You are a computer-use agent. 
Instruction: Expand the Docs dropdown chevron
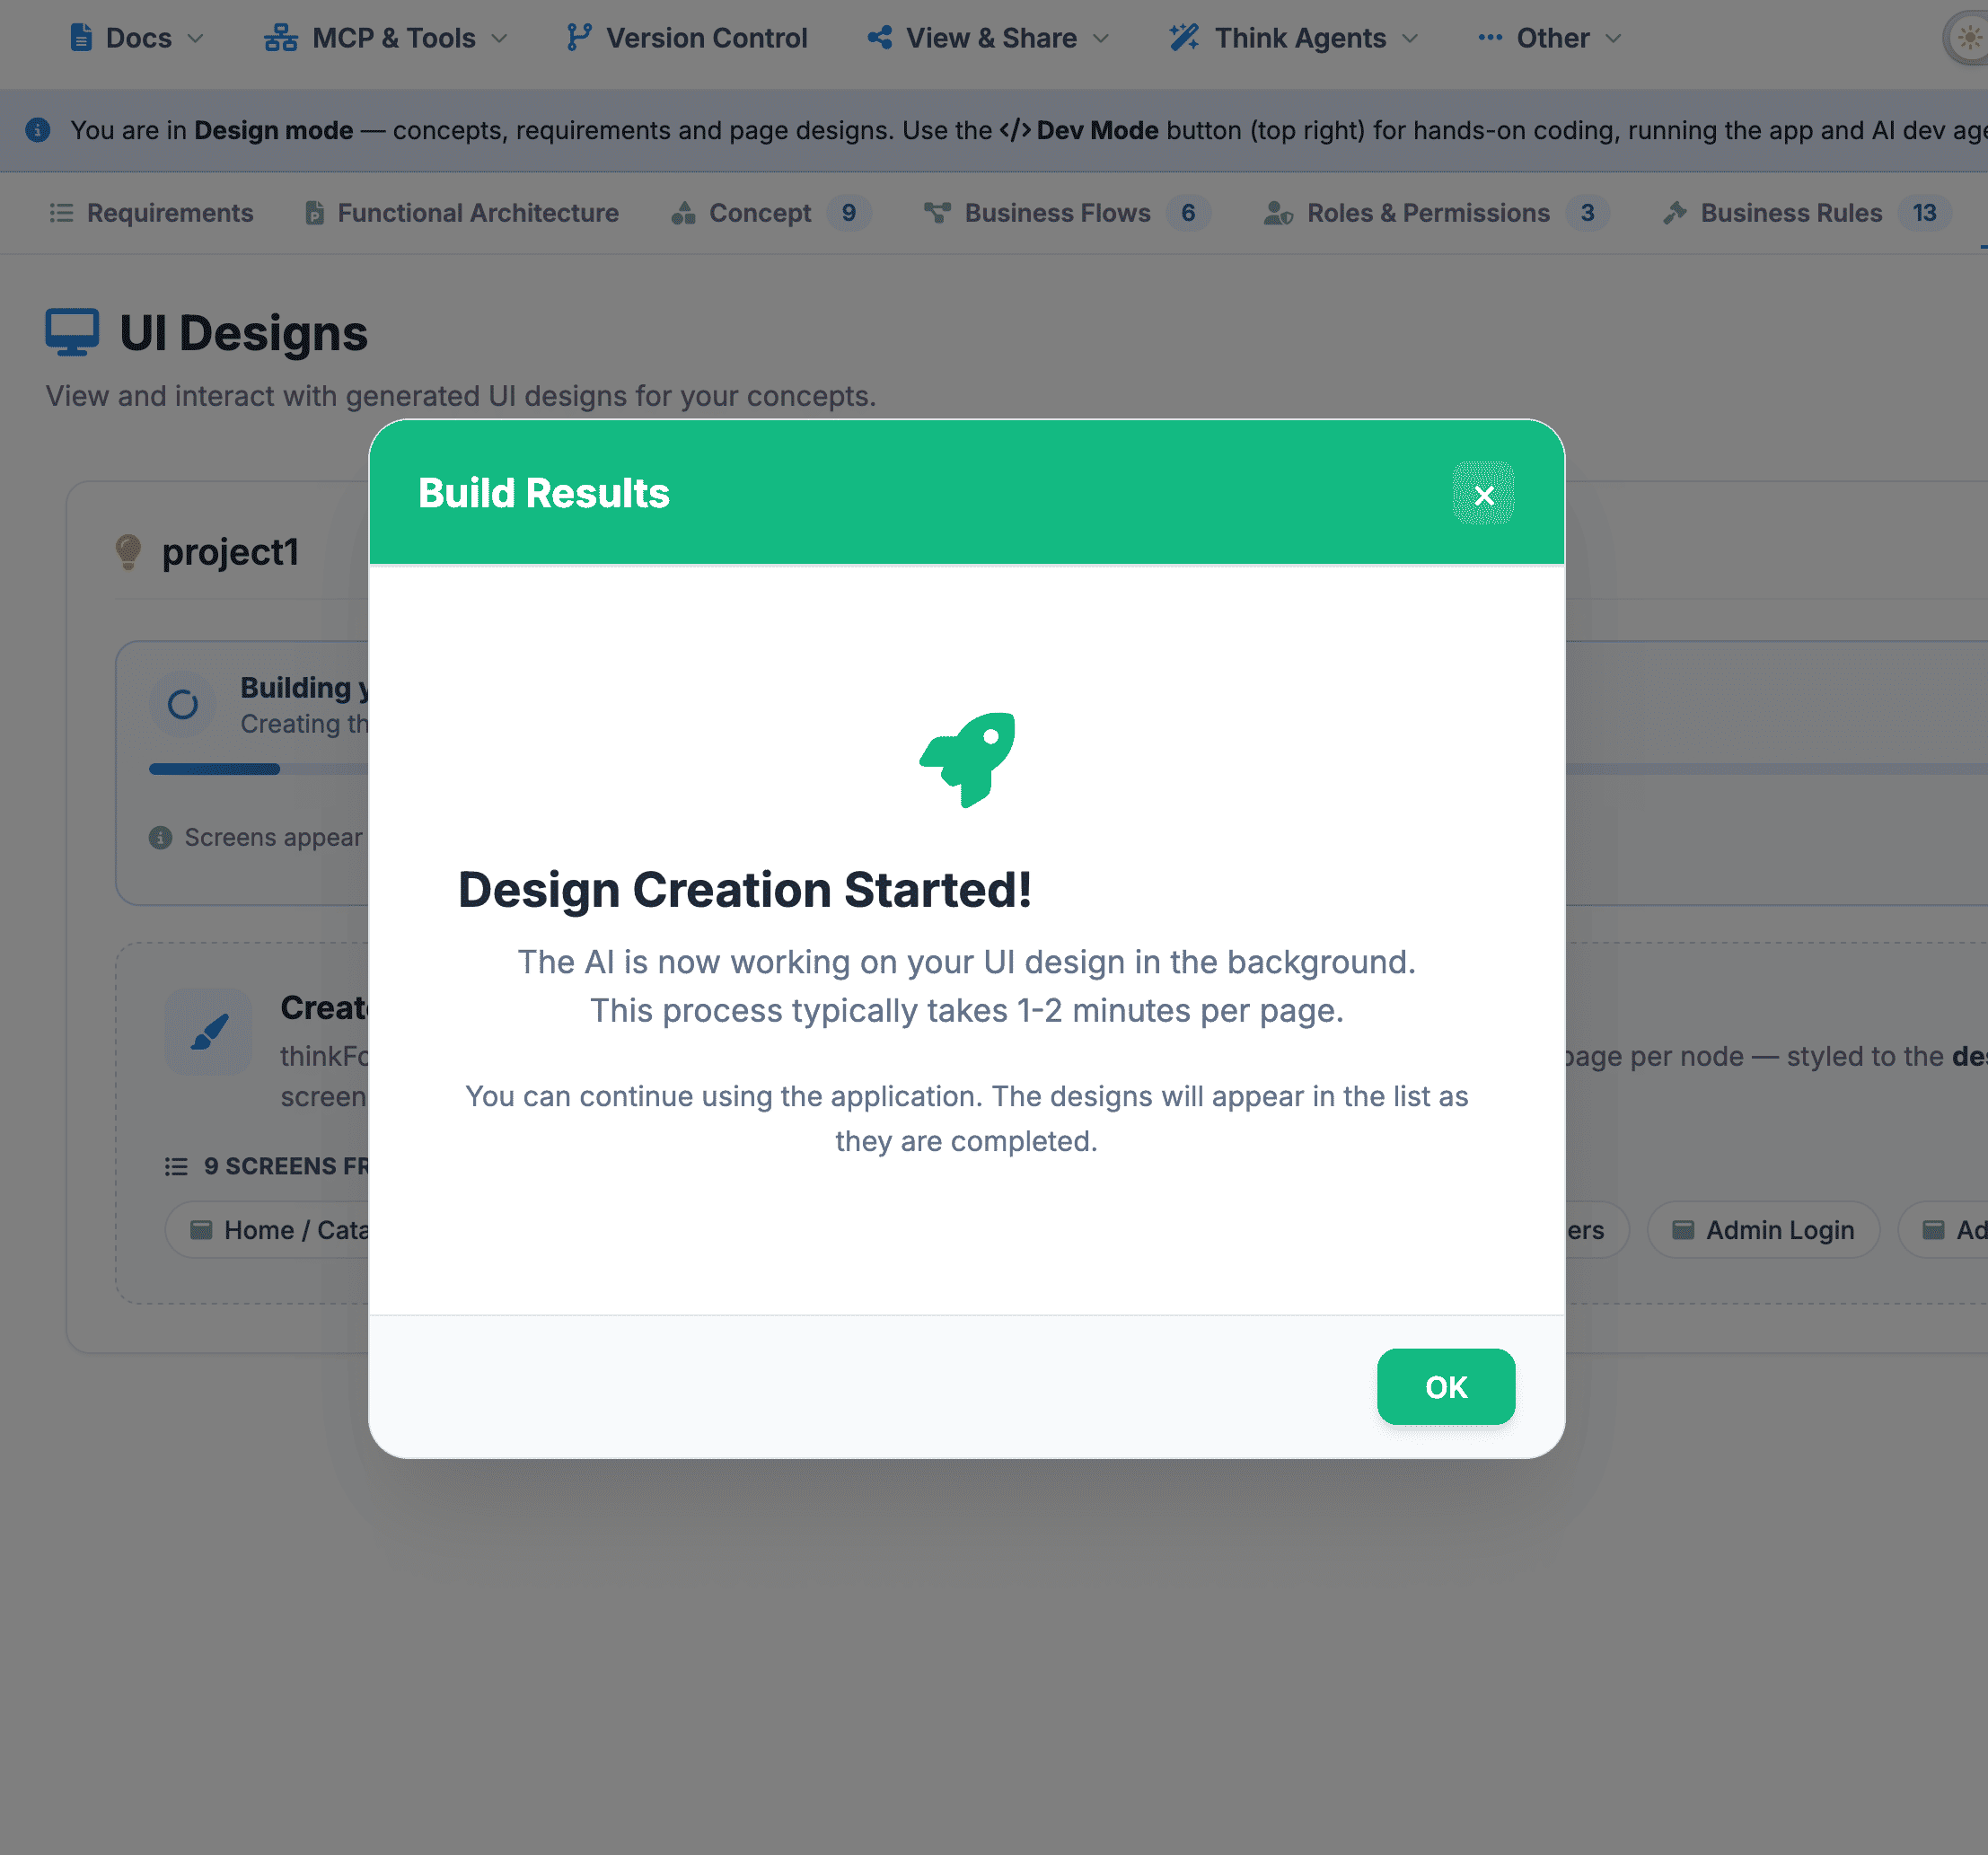pos(196,38)
